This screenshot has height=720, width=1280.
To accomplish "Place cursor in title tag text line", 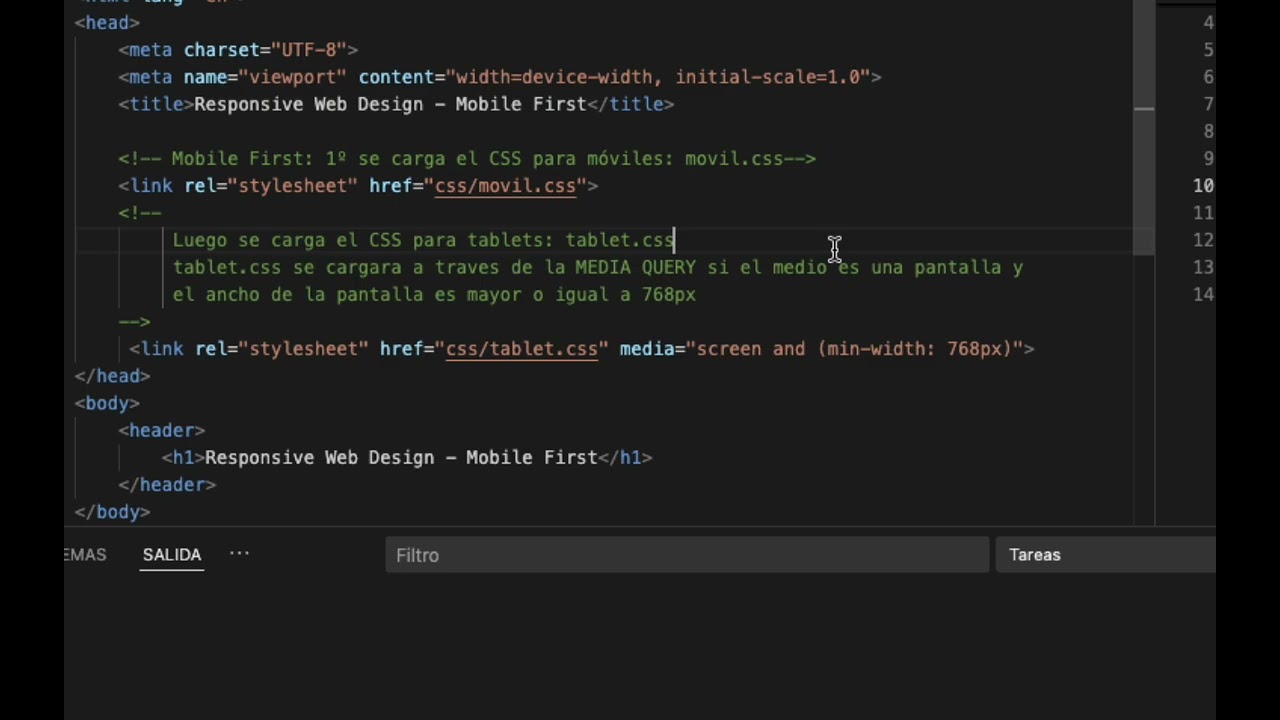I will coord(396,104).
